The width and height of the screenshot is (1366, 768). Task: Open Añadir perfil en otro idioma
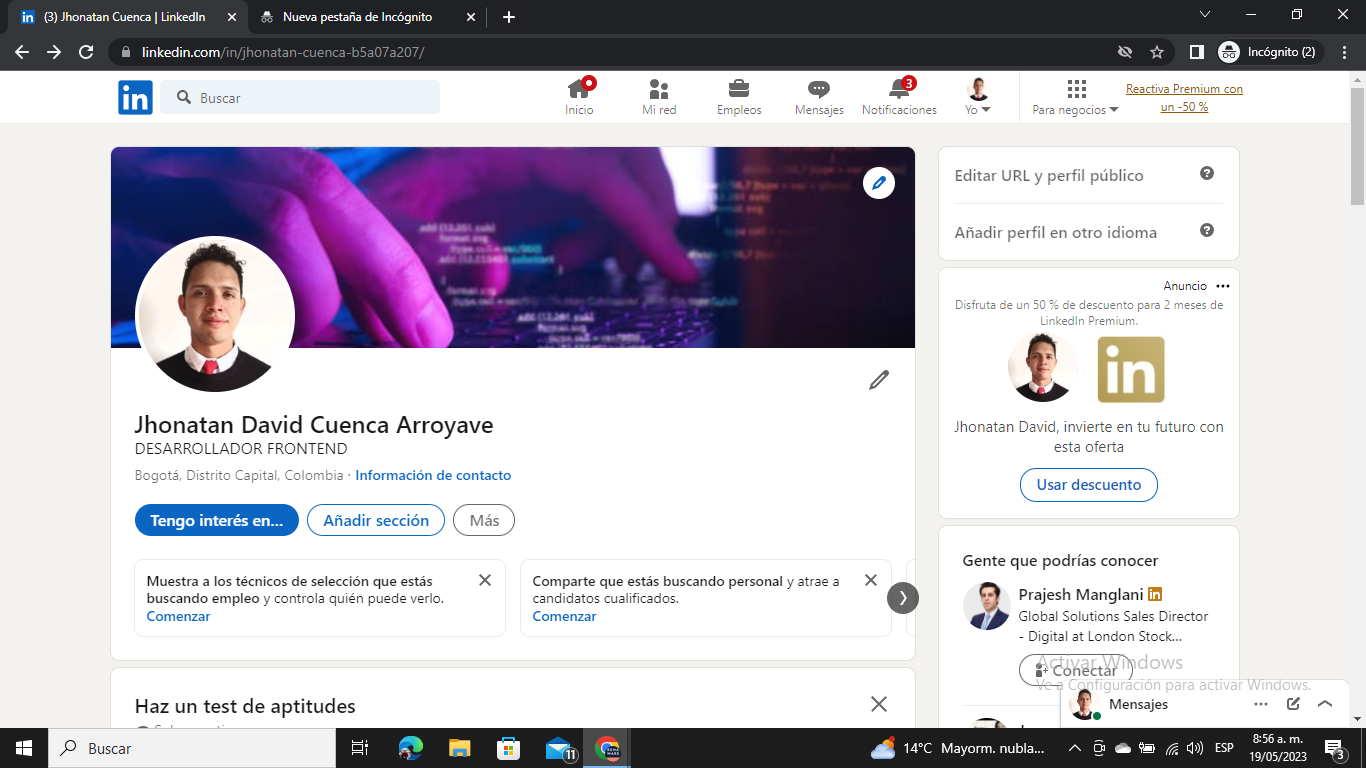pyautogui.click(x=1056, y=232)
